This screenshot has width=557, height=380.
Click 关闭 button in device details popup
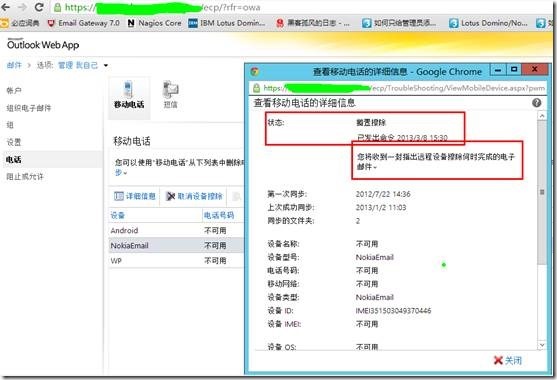[508, 360]
